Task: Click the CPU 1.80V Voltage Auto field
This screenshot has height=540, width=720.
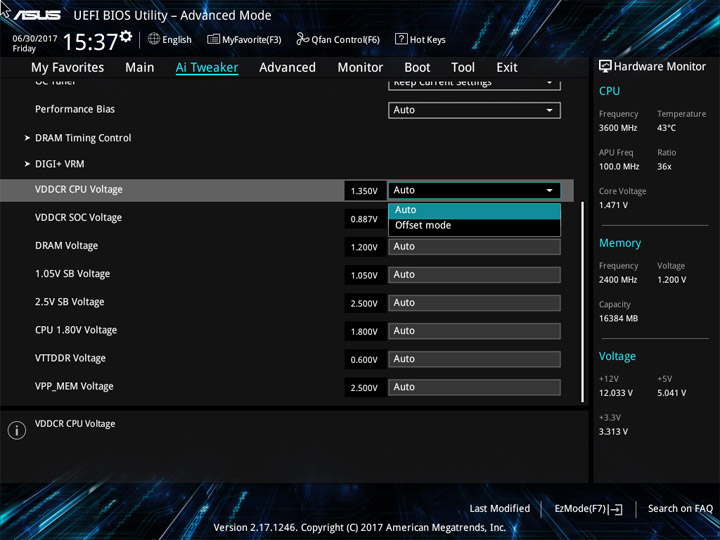Action: tap(474, 331)
